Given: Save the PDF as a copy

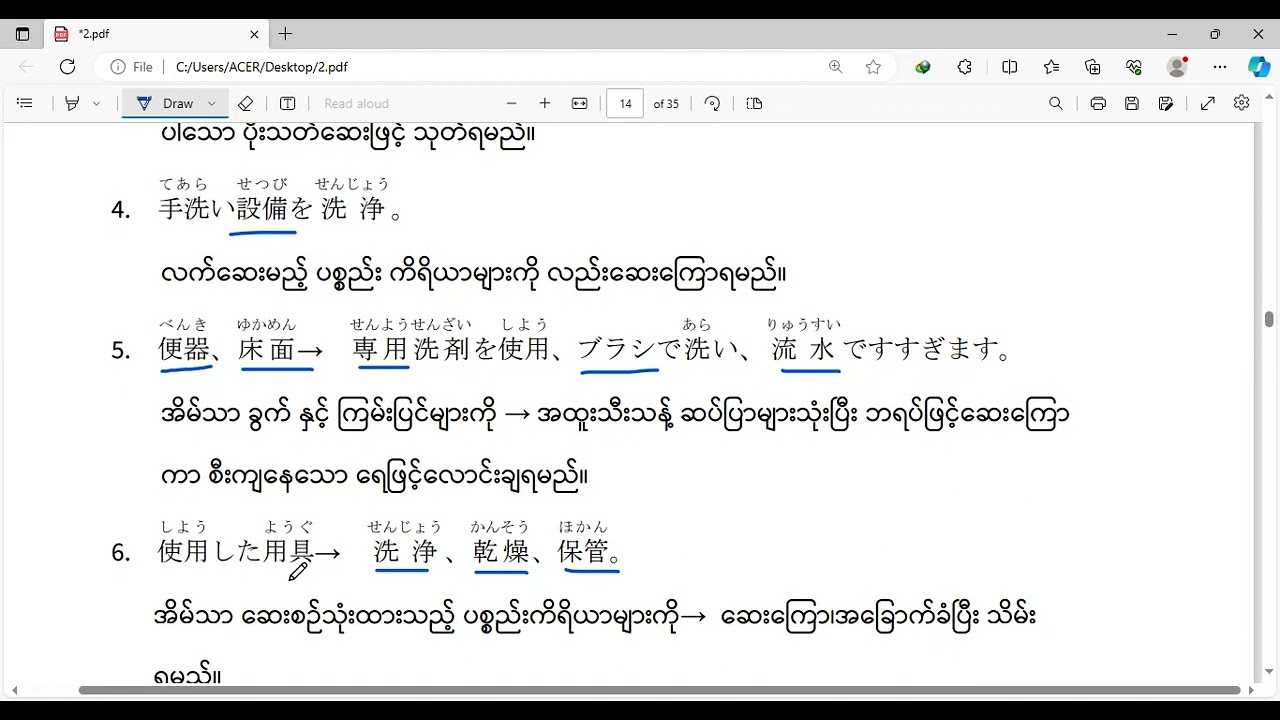Looking at the screenshot, I should click(x=1165, y=103).
